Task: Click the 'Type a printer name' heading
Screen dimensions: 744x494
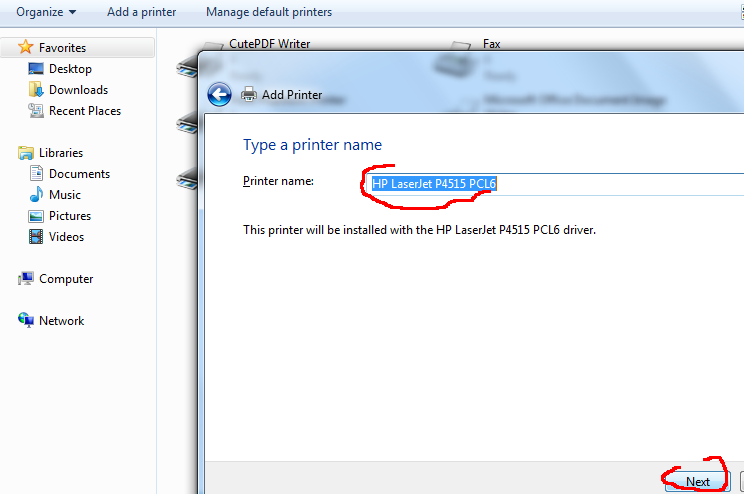Action: (312, 145)
